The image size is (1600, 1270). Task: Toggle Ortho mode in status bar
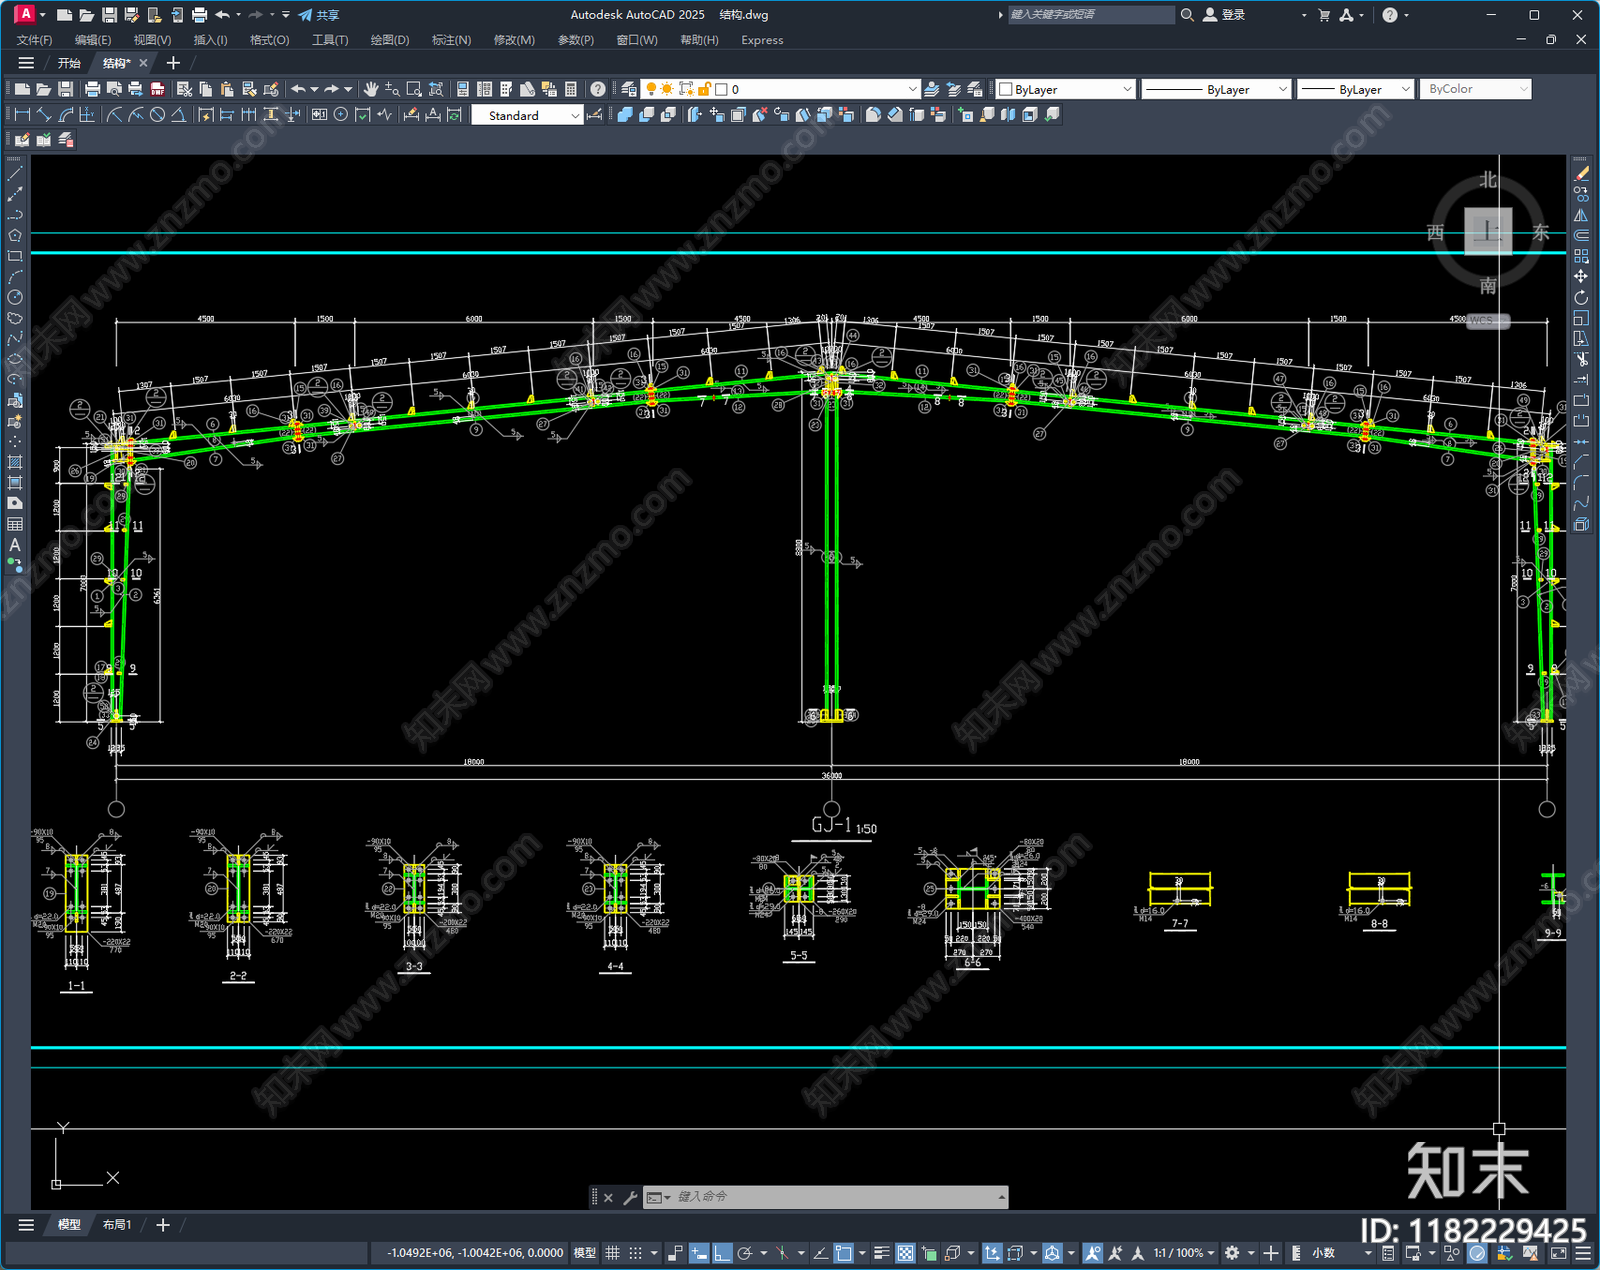[x=721, y=1253]
